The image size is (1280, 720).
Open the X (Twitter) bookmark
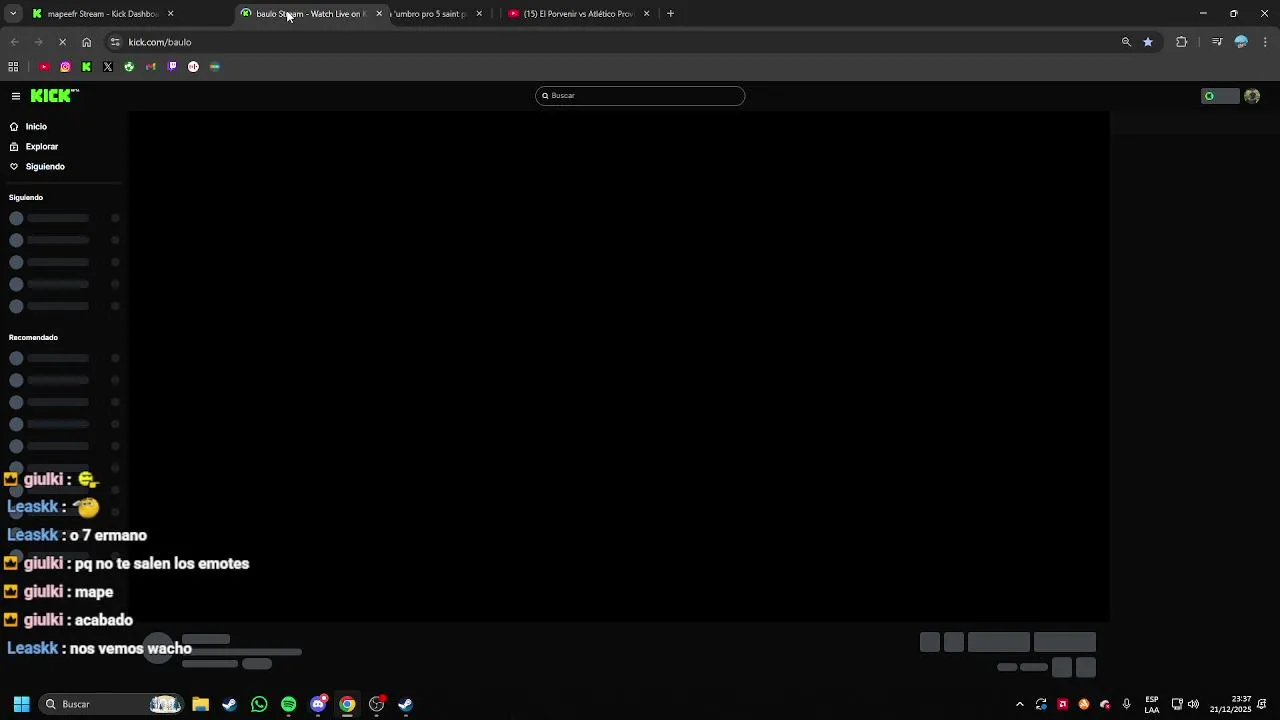[108, 67]
